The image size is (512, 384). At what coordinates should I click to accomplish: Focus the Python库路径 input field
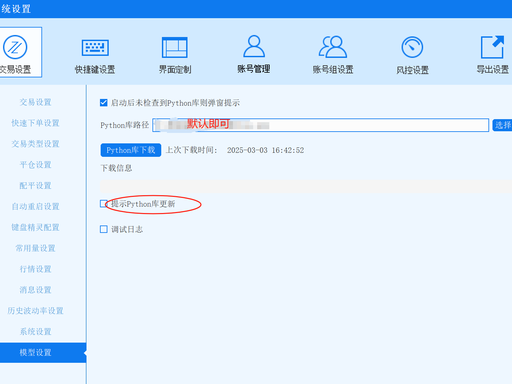pos(321,125)
